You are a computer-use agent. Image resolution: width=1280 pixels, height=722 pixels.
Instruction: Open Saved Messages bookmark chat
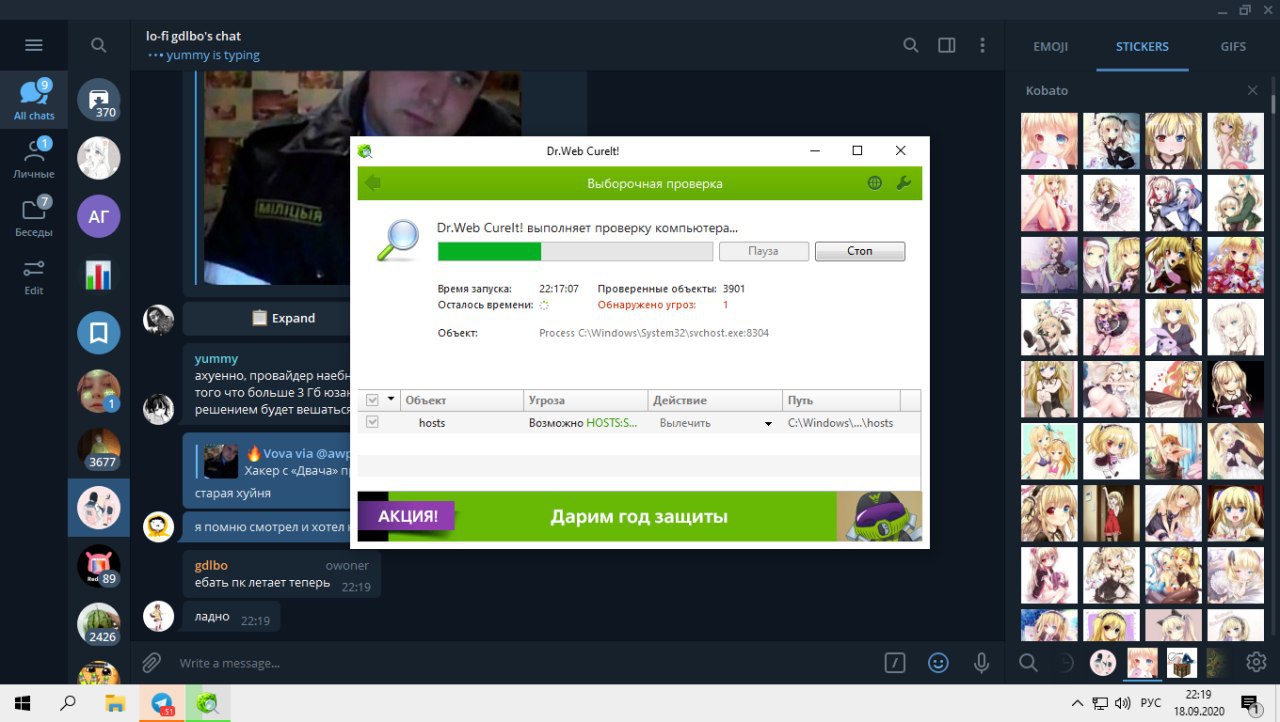tap(99, 333)
